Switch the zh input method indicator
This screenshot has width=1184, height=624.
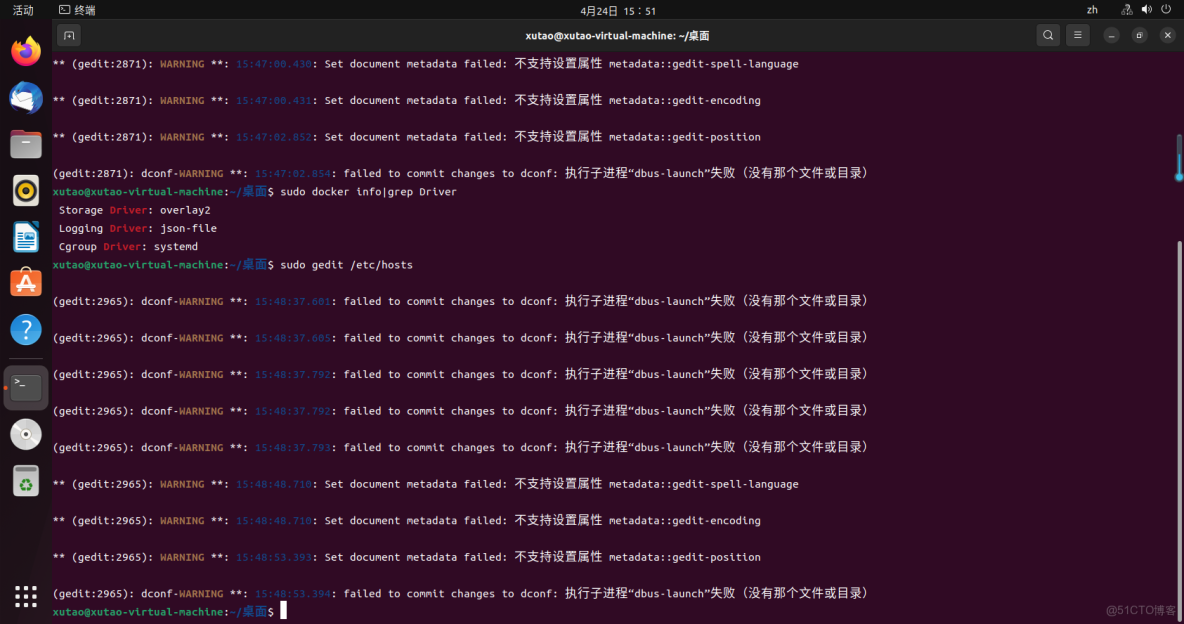pos(1092,10)
